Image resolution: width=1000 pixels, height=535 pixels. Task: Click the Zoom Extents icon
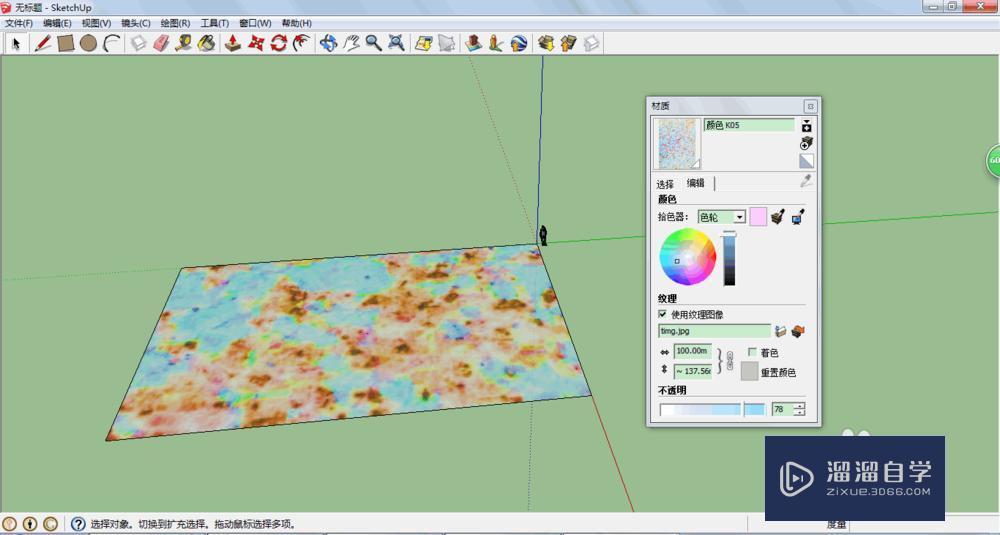tap(397, 43)
